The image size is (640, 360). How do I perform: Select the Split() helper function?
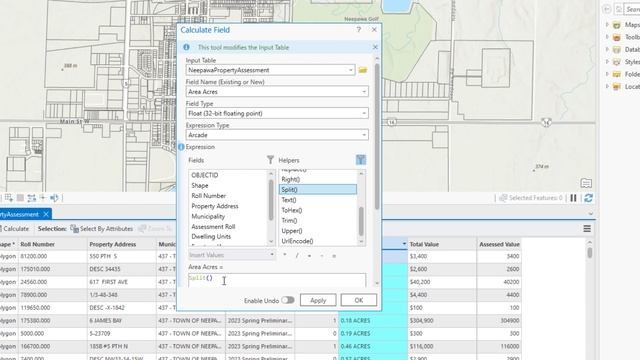(x=318, y=189)
